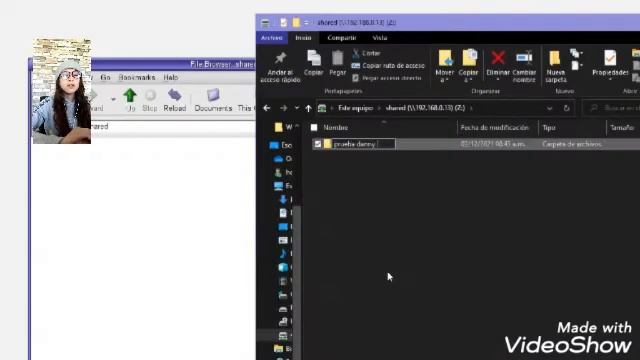Click Este equipo in the address breadcrumb

coord(356,108)
